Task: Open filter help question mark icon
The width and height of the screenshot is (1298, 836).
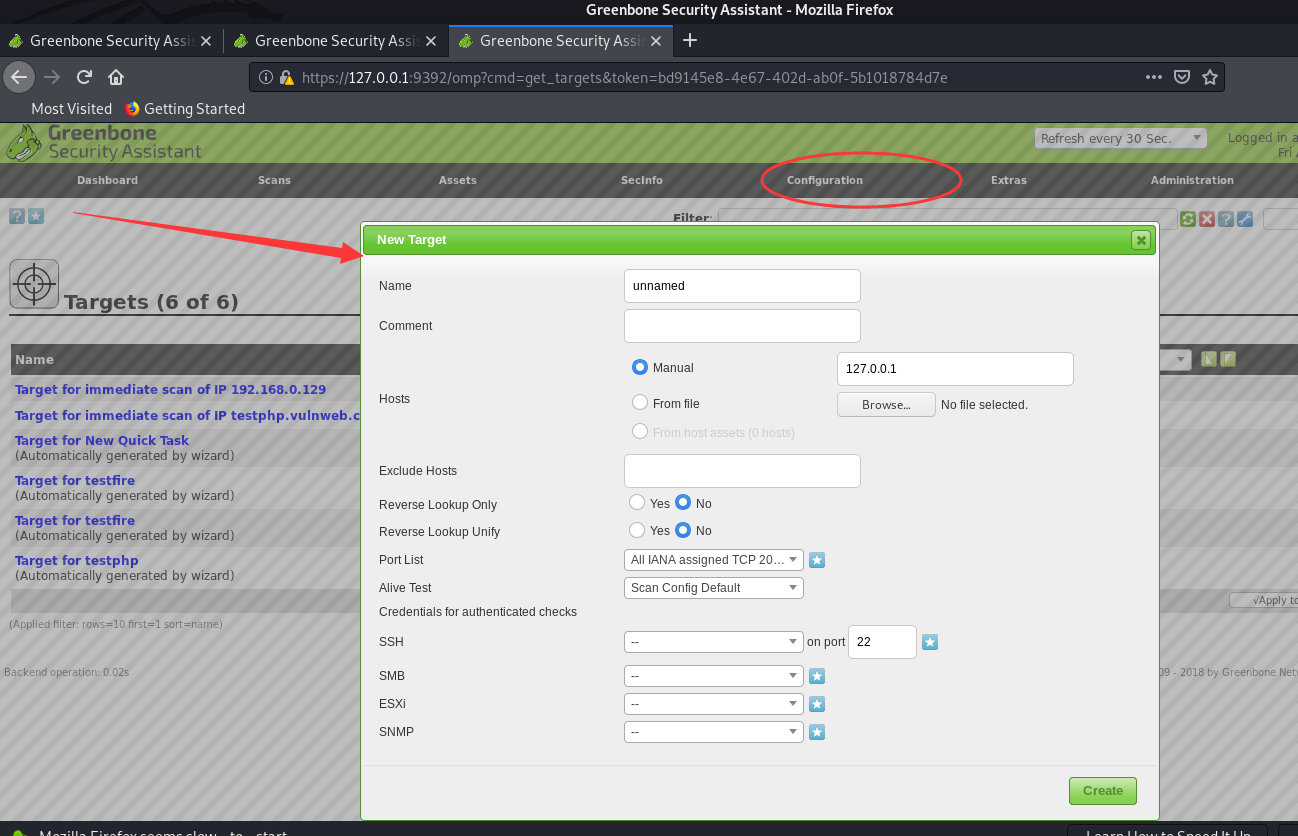Action: click(1226, 219)
